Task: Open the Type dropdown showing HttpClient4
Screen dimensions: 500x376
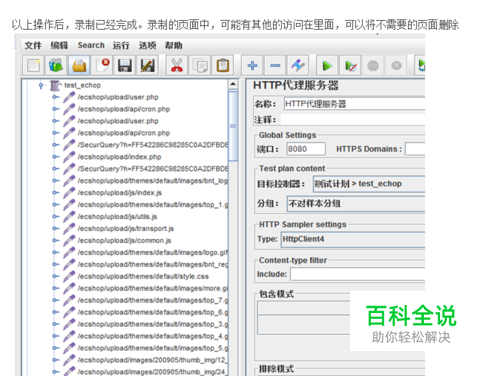Action: tap(353, 239)
